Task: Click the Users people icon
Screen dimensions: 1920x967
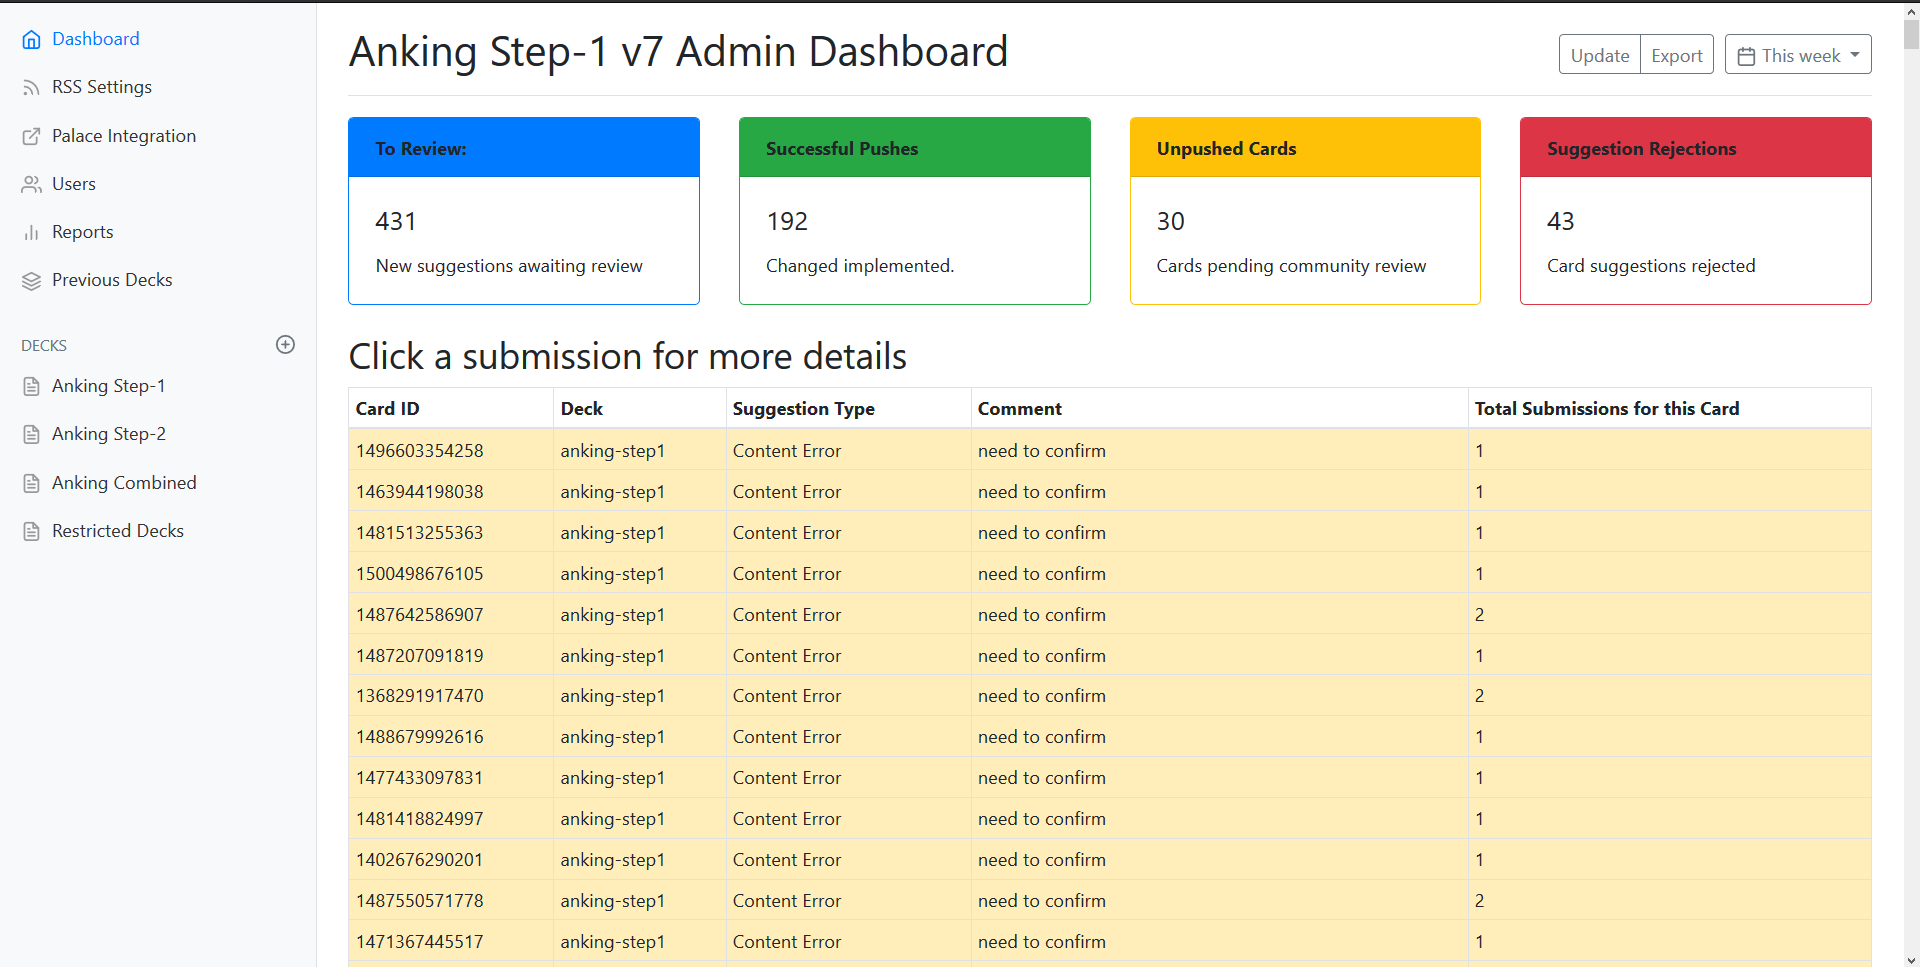Action: (32, 184)
